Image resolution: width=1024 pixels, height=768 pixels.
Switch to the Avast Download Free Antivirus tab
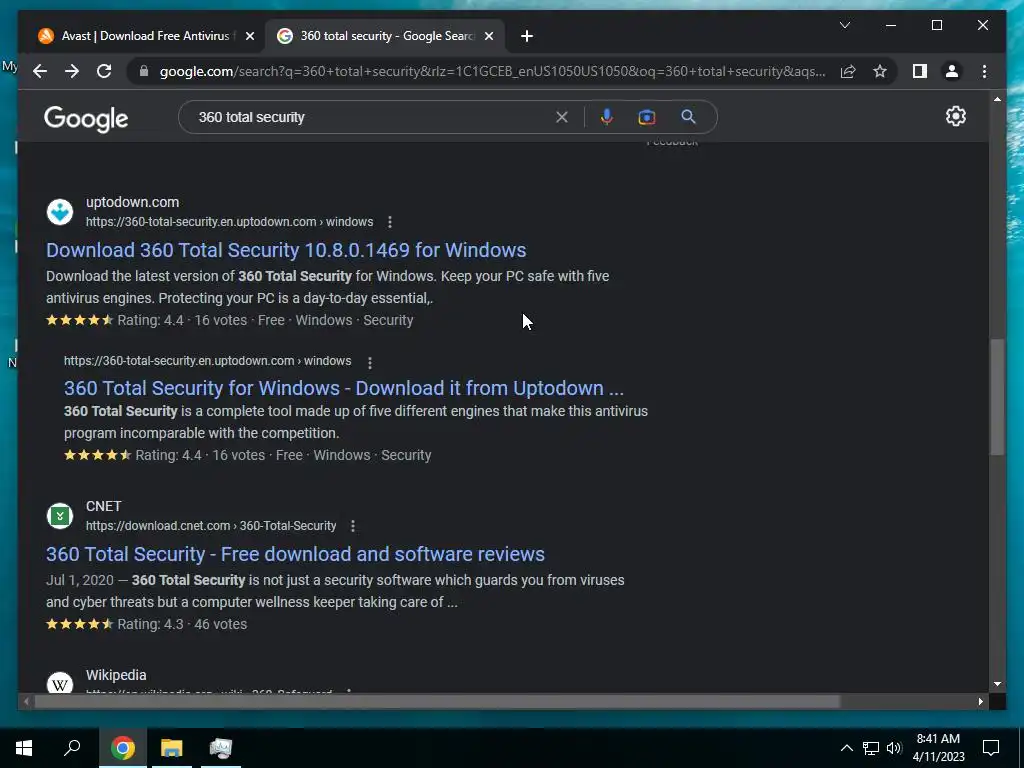coord(146,36)
